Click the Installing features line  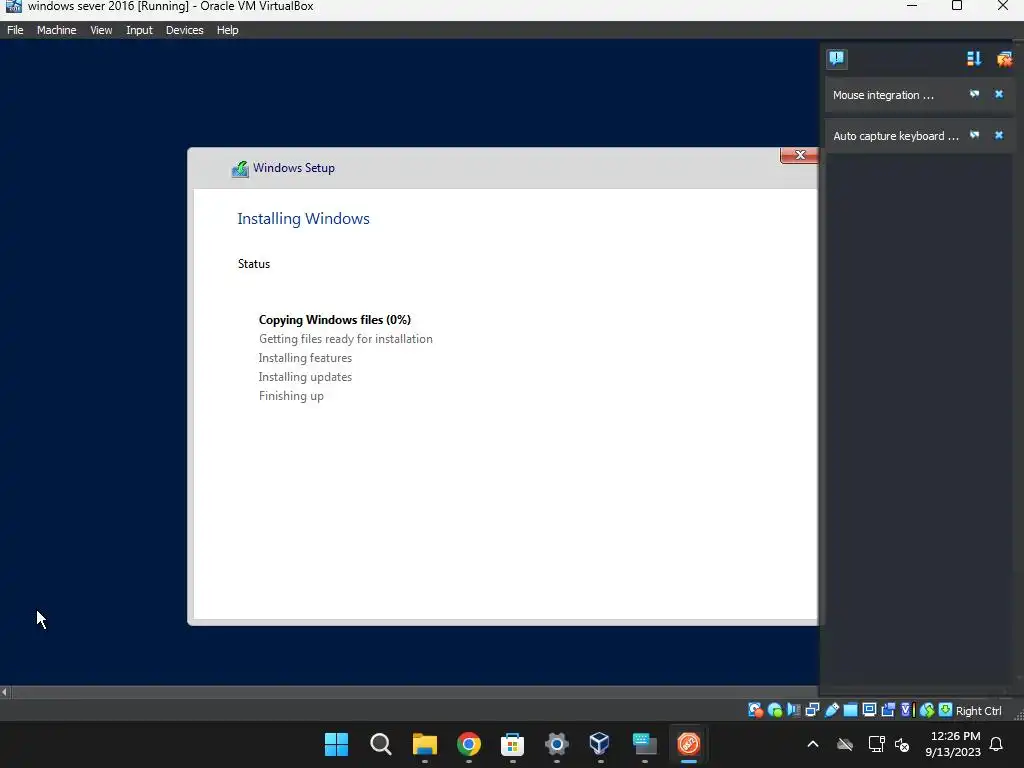[305, 358]
